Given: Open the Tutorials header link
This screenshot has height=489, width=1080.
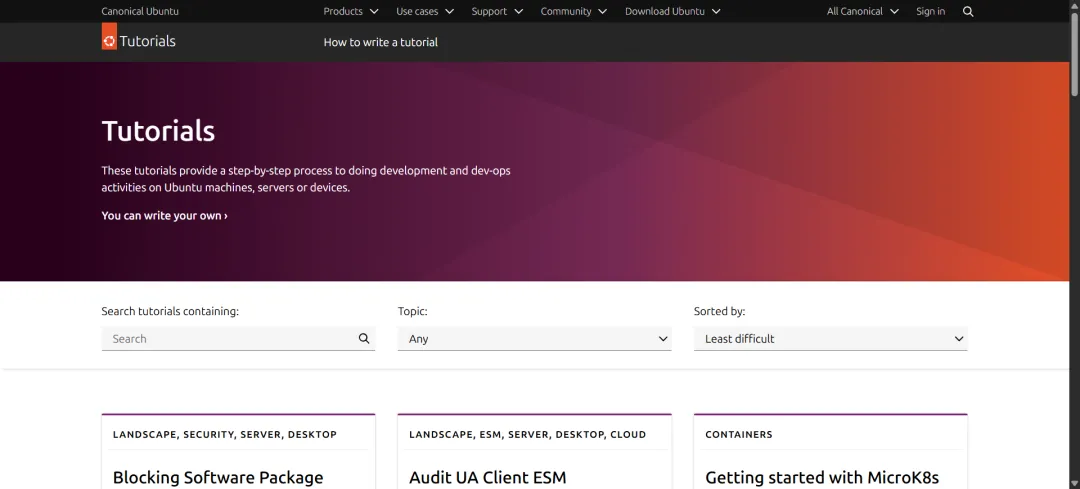Looking at the screenshot, I should pyautogui.click(x=147, y=41).
